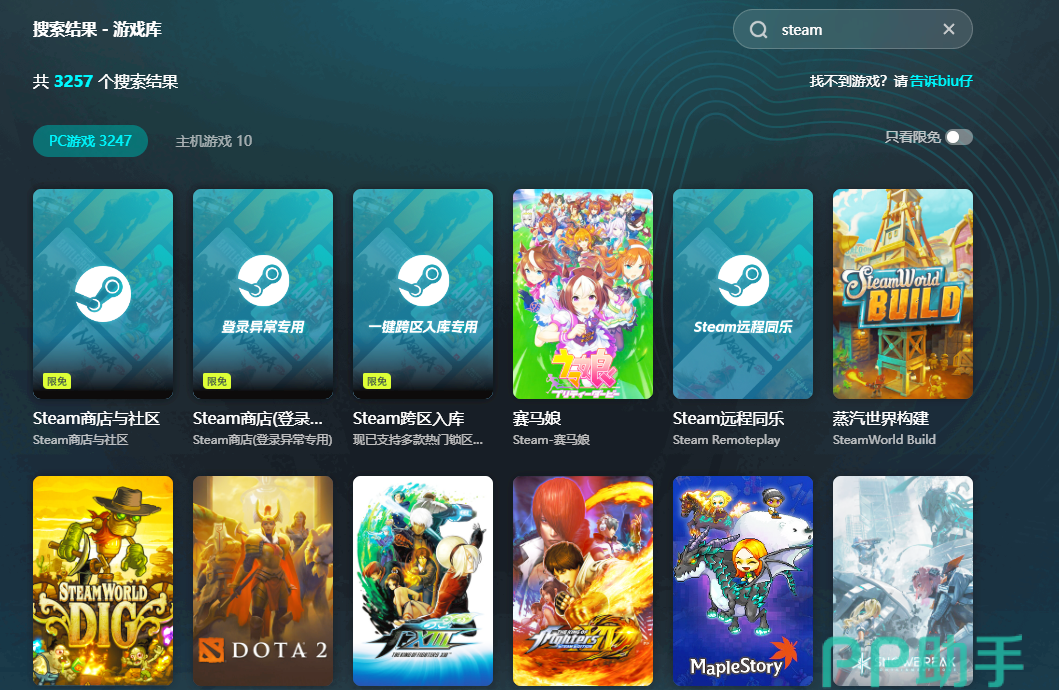This screenshot has width=1059, height=690.
Task: Open the 告诉biu仔 link
Action: coord(941,81)
